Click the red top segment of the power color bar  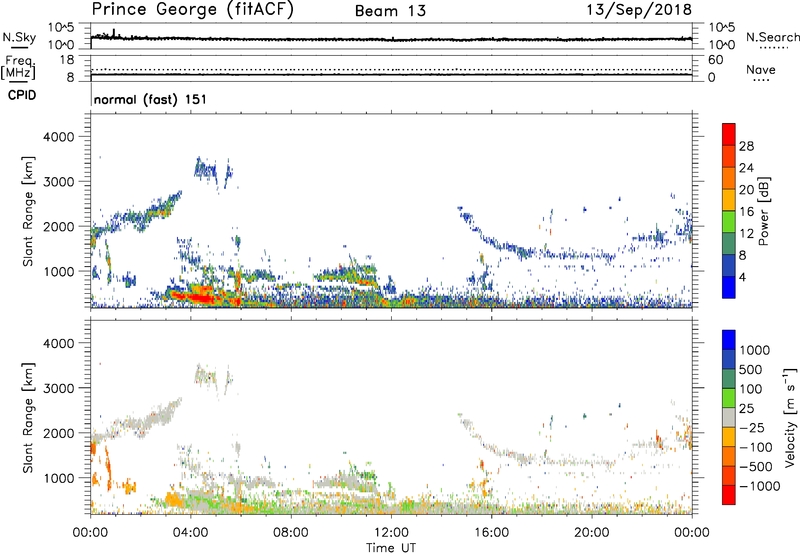[729, 135]
